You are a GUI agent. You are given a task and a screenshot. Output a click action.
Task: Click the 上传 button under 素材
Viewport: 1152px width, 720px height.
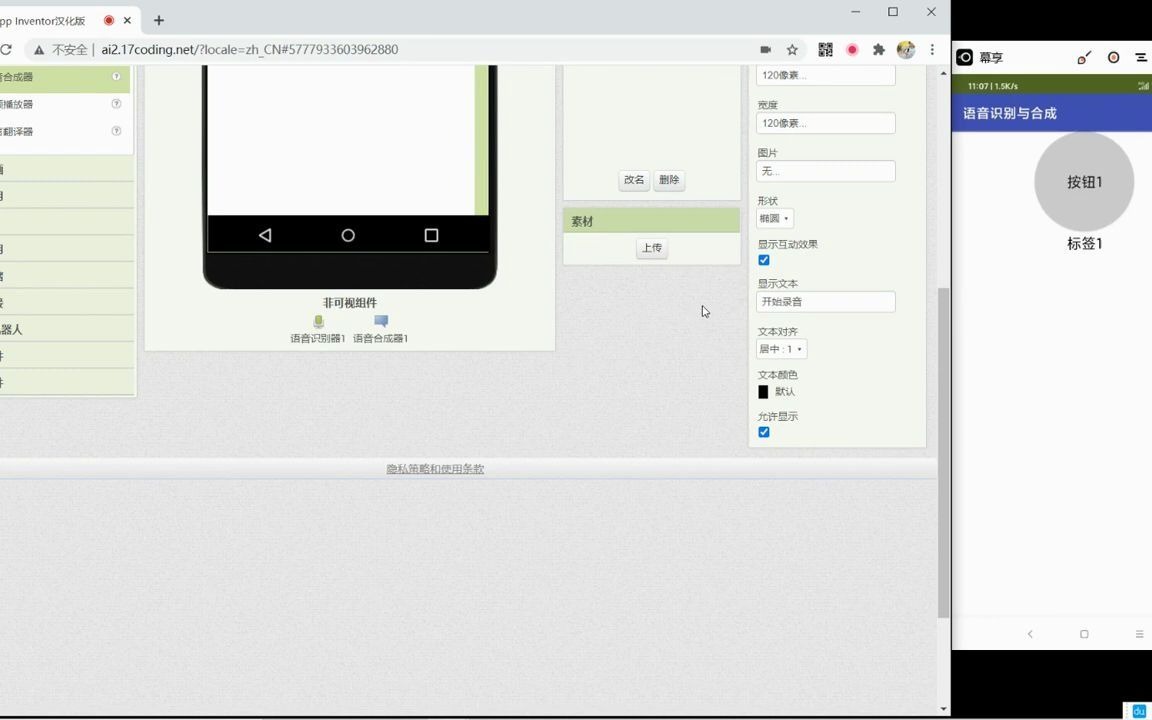coord(652,248)
